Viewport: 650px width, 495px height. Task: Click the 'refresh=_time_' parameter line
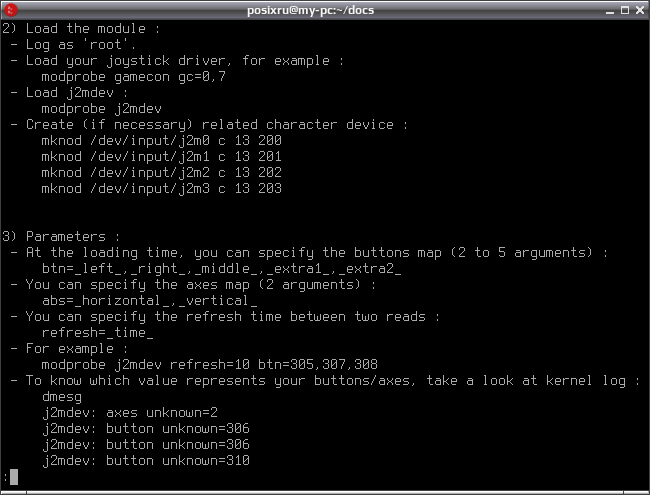[x=97, y=332]
